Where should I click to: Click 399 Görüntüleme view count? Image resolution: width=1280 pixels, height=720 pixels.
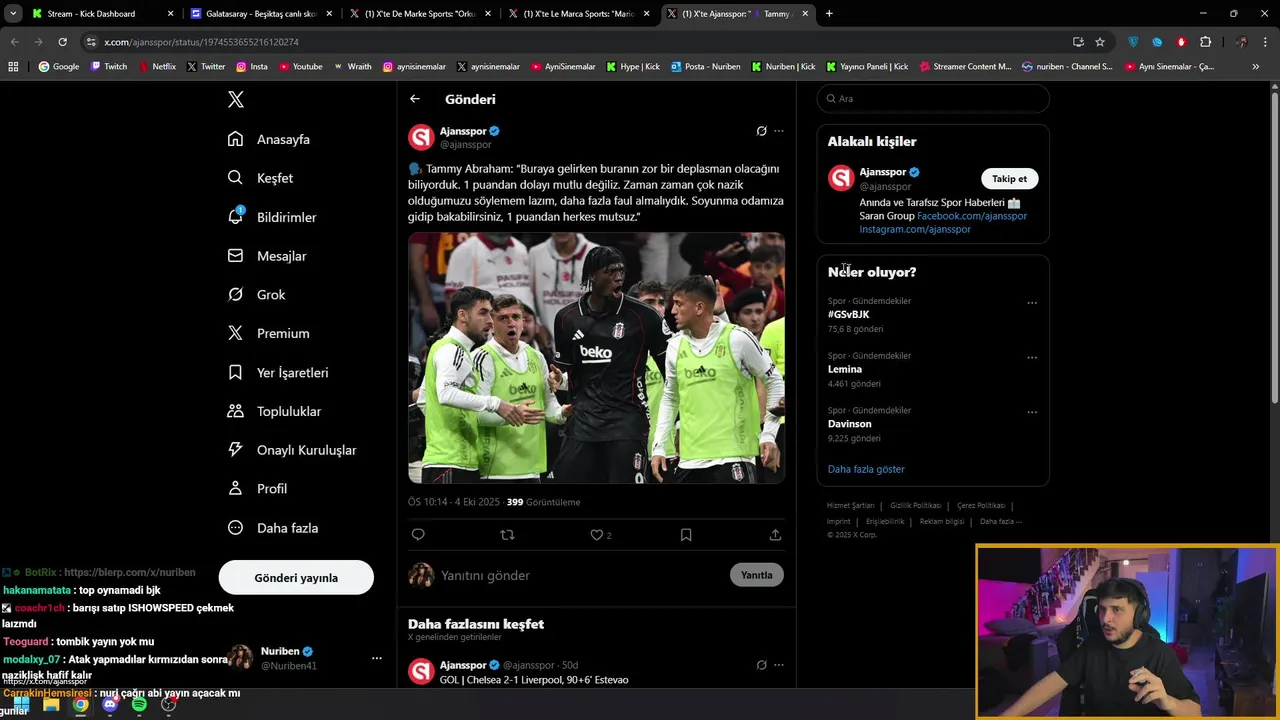click(543, 502)
